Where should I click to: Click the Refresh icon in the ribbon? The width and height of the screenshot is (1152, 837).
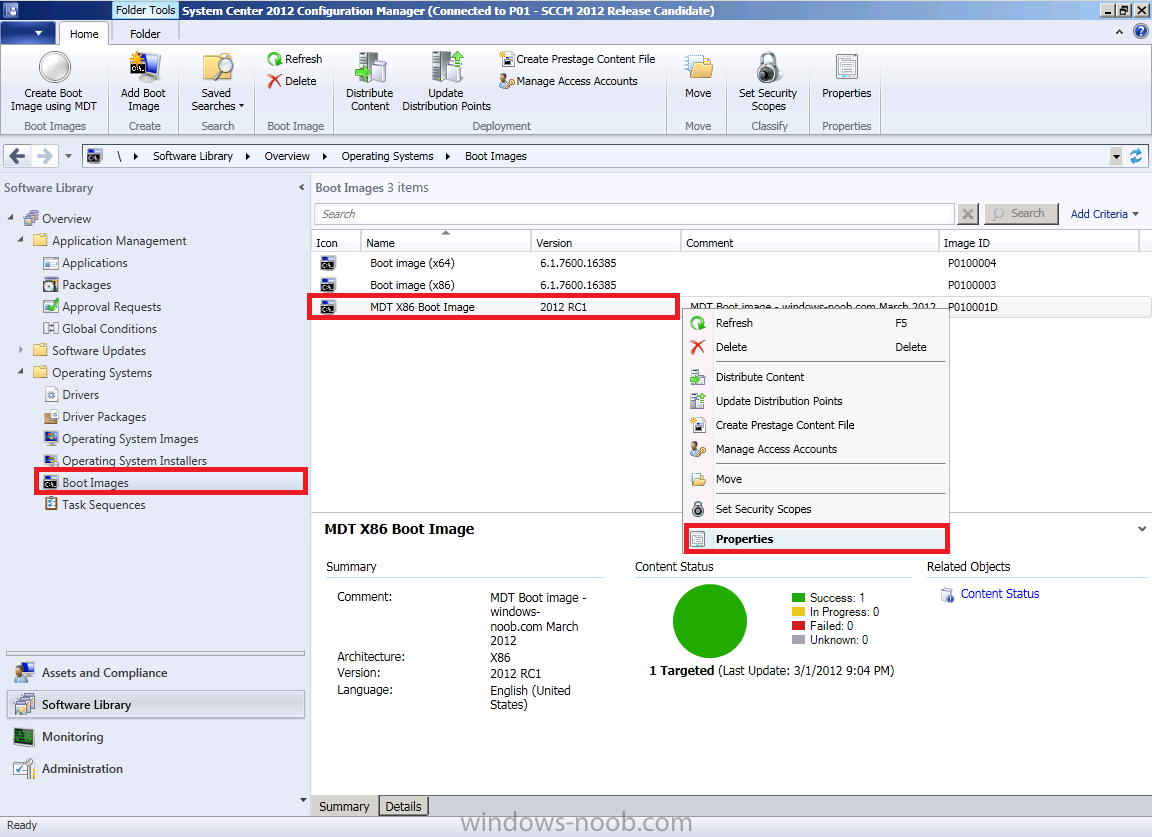tap(274, 59)
